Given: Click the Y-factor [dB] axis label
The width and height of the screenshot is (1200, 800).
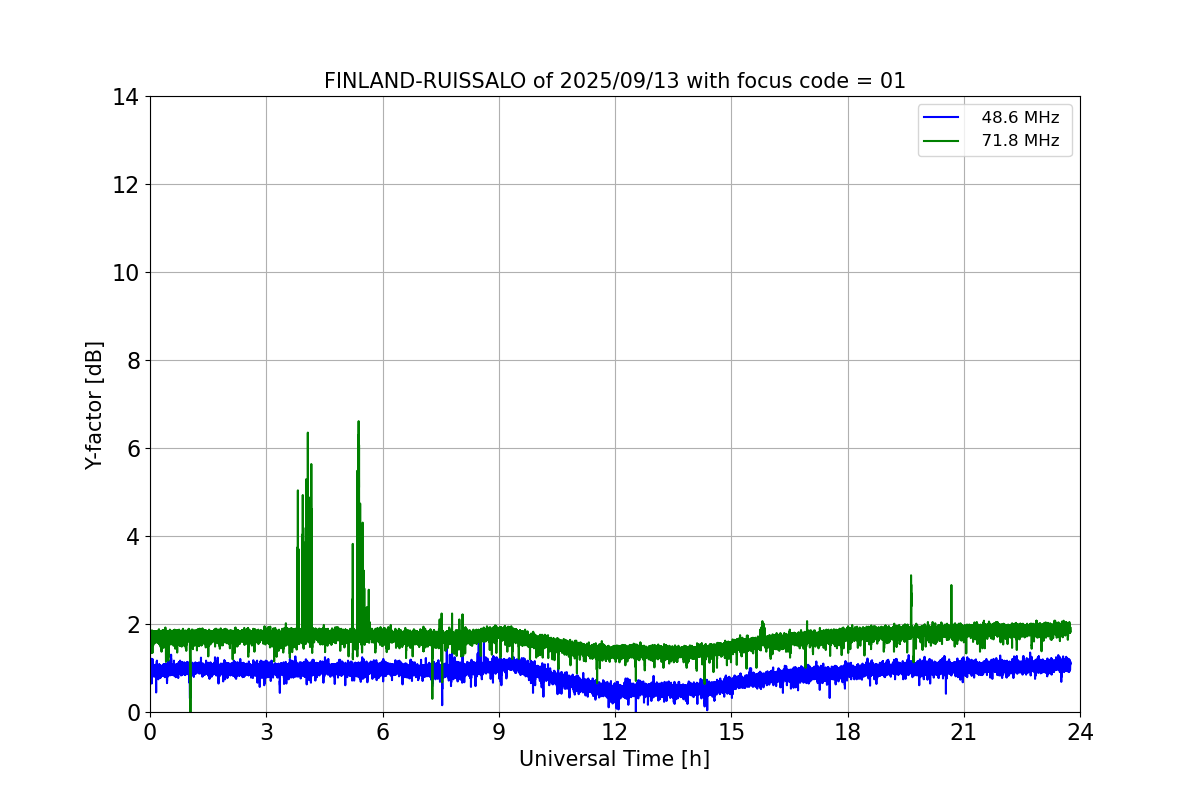Looking at the screenshot, I should point(94,405).
